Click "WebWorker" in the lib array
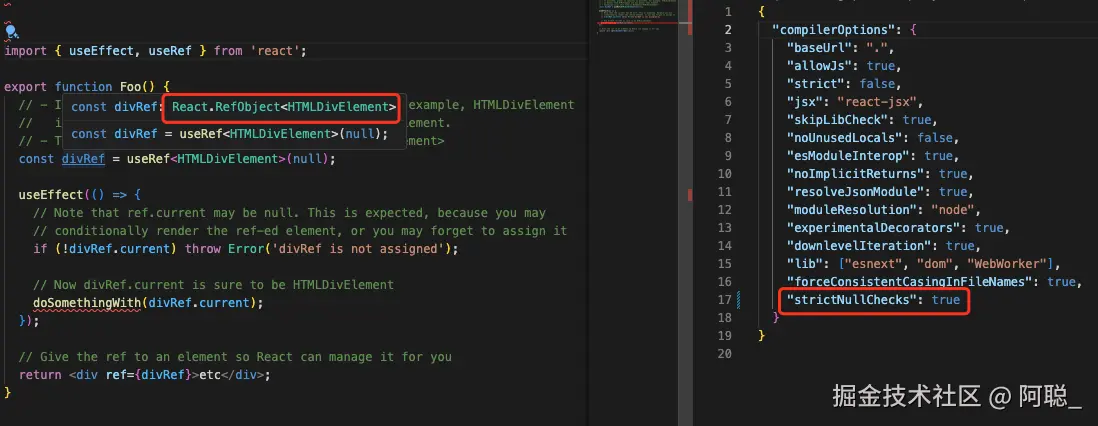The image size is (1098, 426). 1006,263
